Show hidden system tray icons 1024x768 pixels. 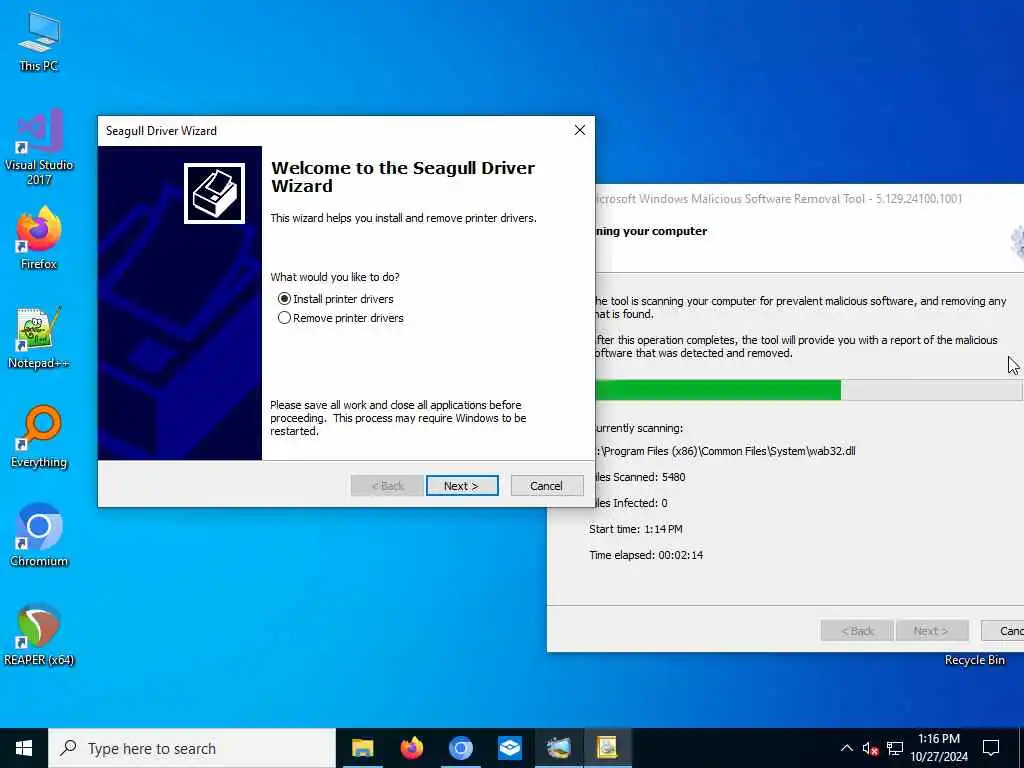pos(846,748)
